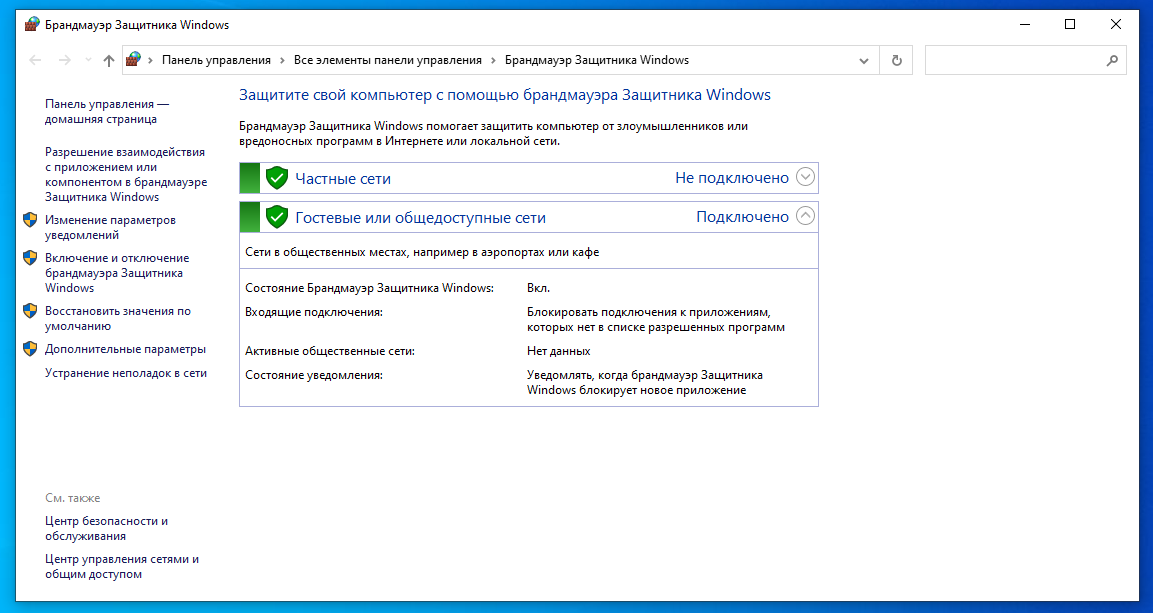This screenshot has width=1153, height=613.
Task: Select Панель управления in the breadcrumb
Action: [x=216, y=60]
